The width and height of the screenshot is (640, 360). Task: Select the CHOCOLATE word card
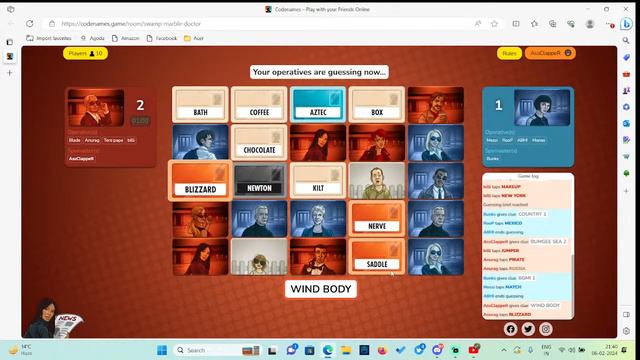click(x=259, y=142)
